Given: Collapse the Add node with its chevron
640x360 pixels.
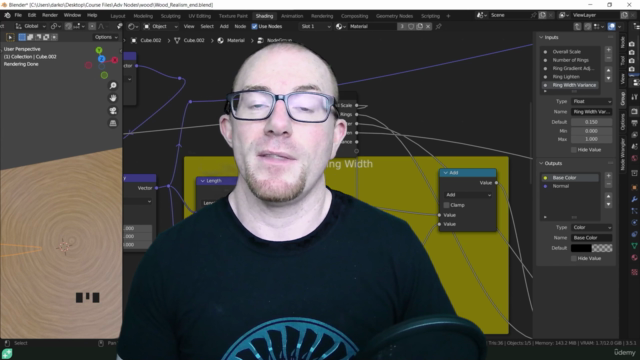Looking at the screenshot, I should (446, 173).
